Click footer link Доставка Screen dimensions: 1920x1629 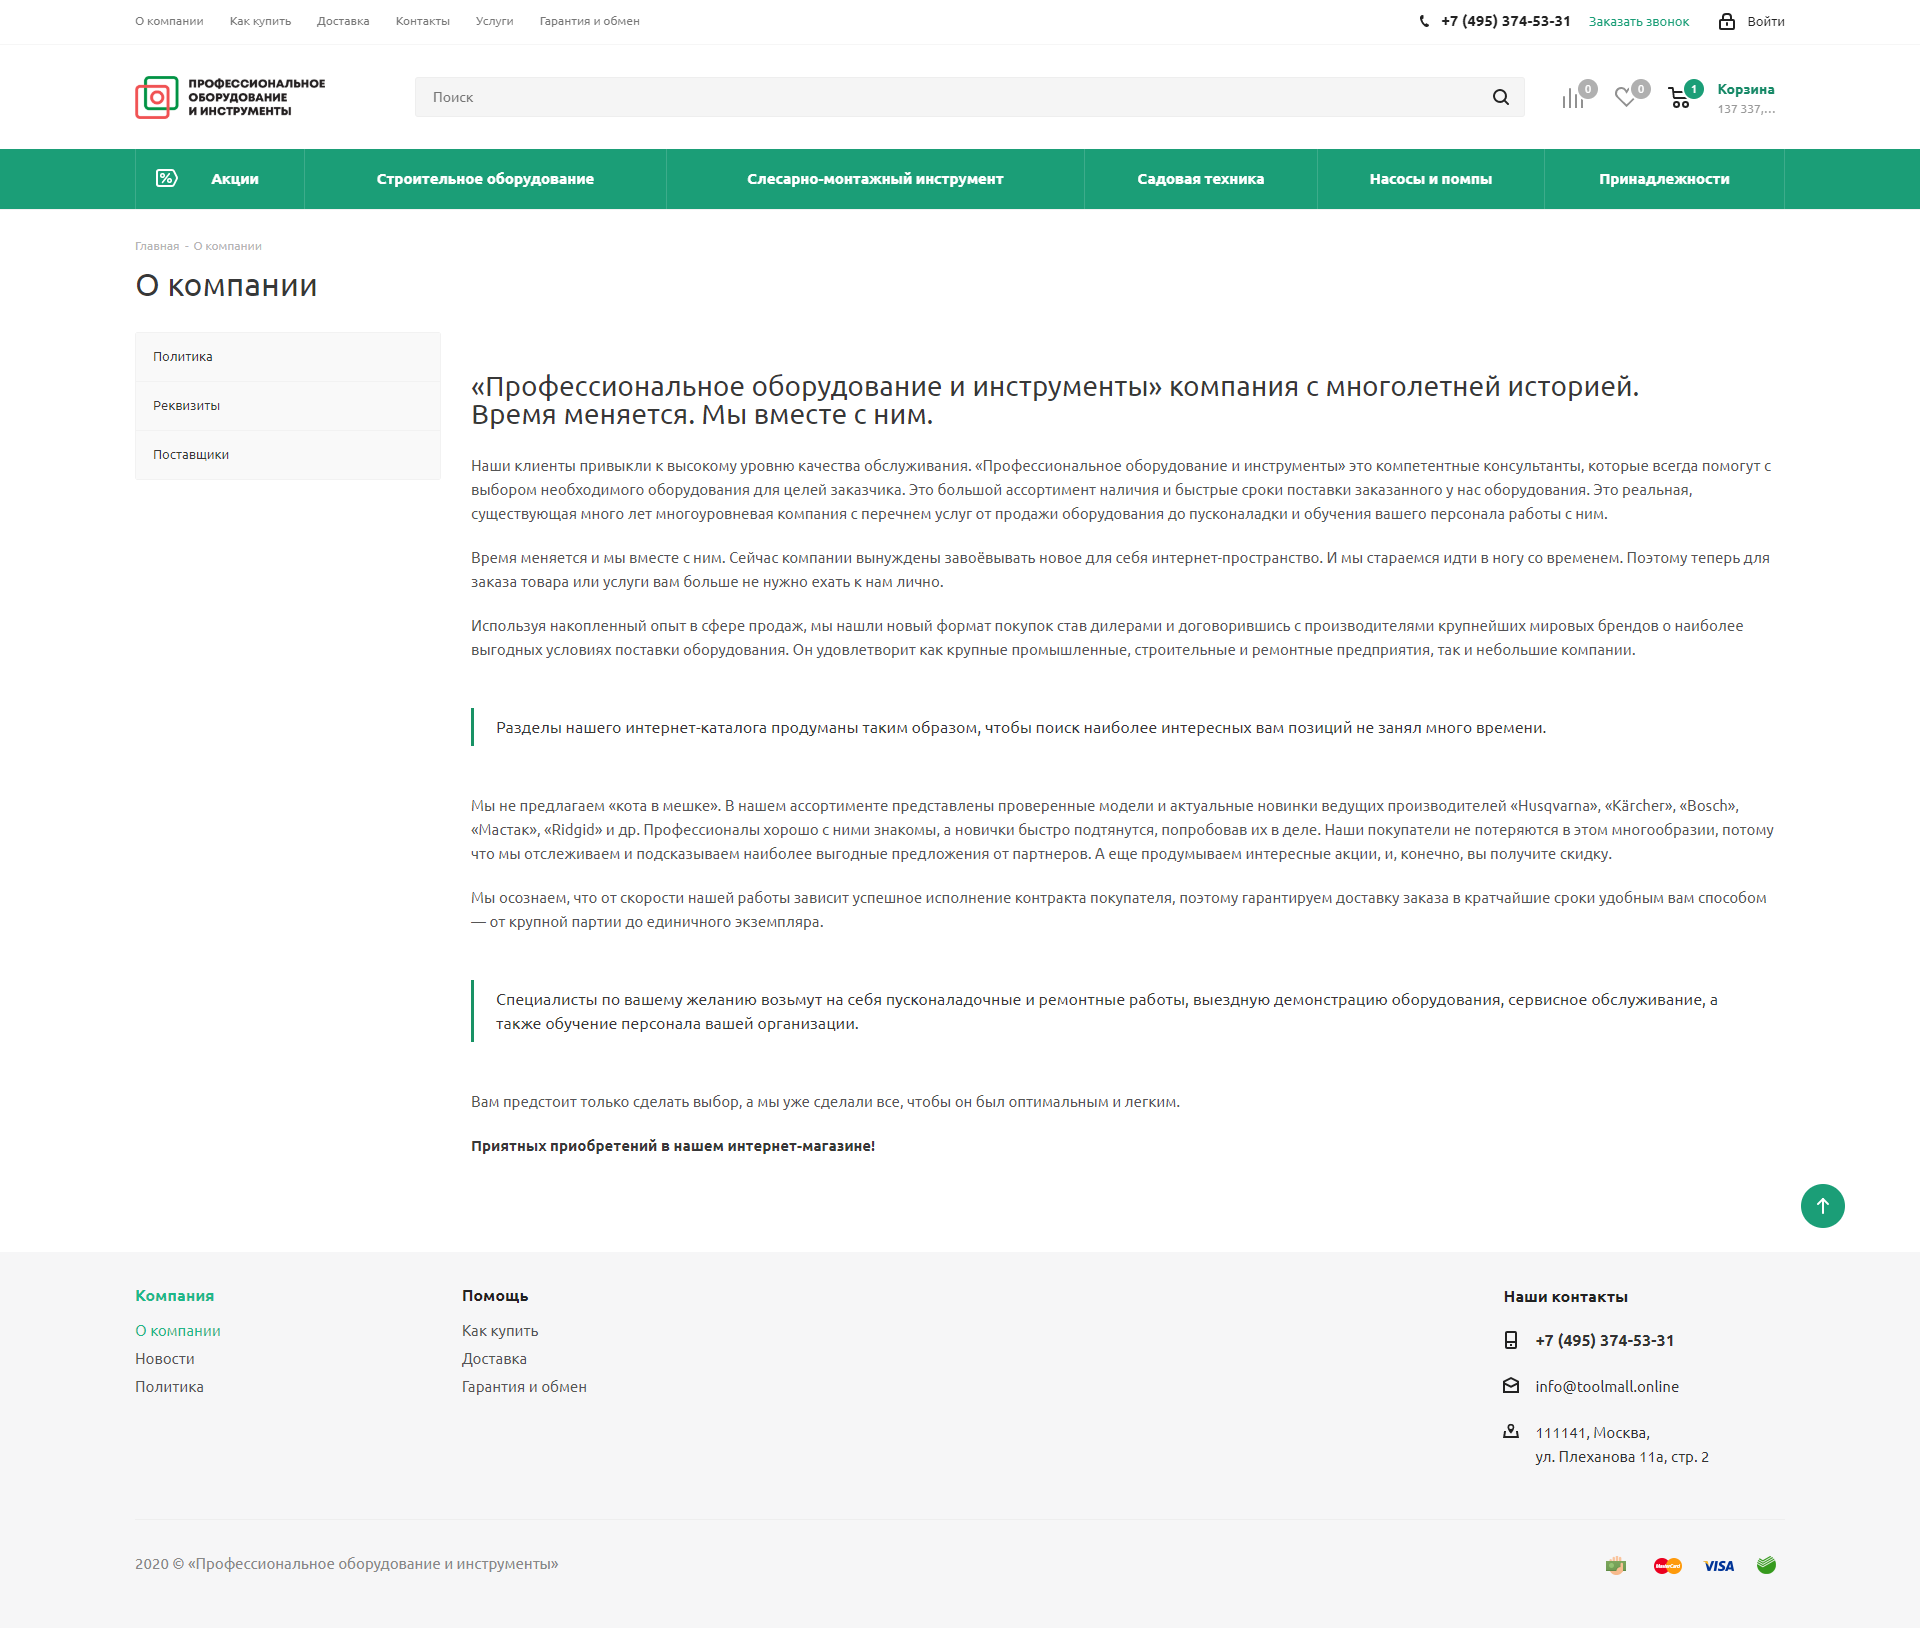point(494,1358)
